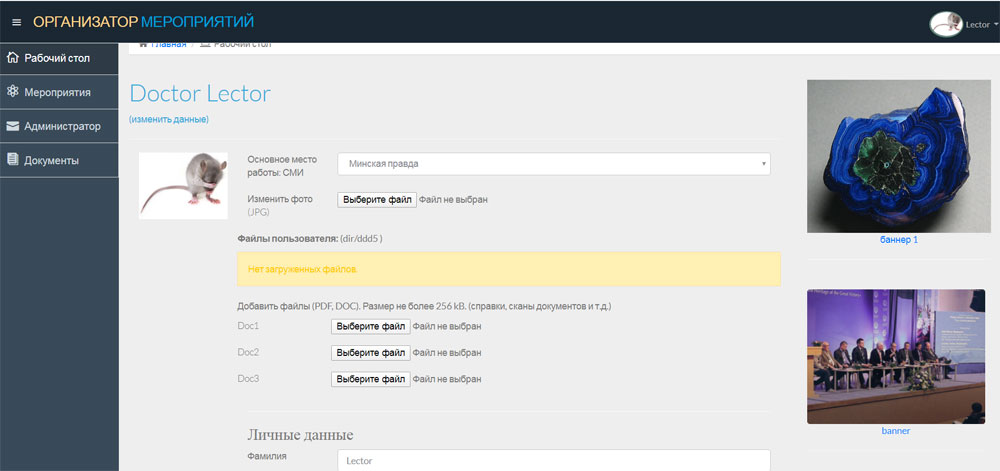
Task: Click the ОРГАНИЗАТОР МЕРОПРИЯТИЙ logo title
Action: [x=143, y=22]
